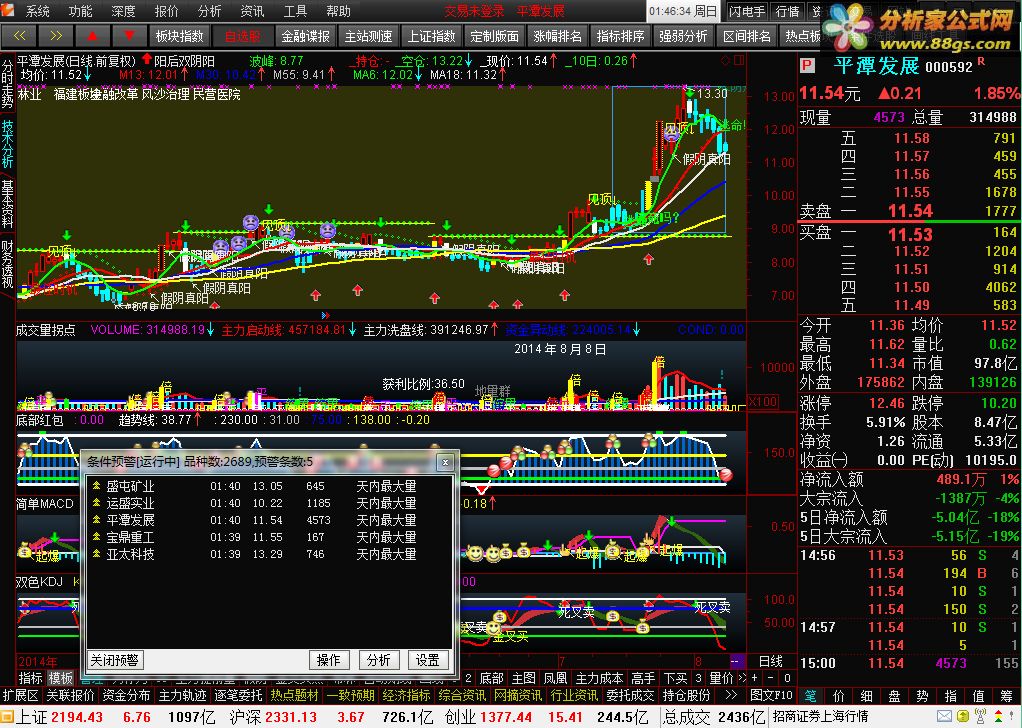Image resolution: width=1022 pixels, height=728 pixels.
Task: Switch to the 筹 tab in the quote panel
Action: pos(1006,696)
